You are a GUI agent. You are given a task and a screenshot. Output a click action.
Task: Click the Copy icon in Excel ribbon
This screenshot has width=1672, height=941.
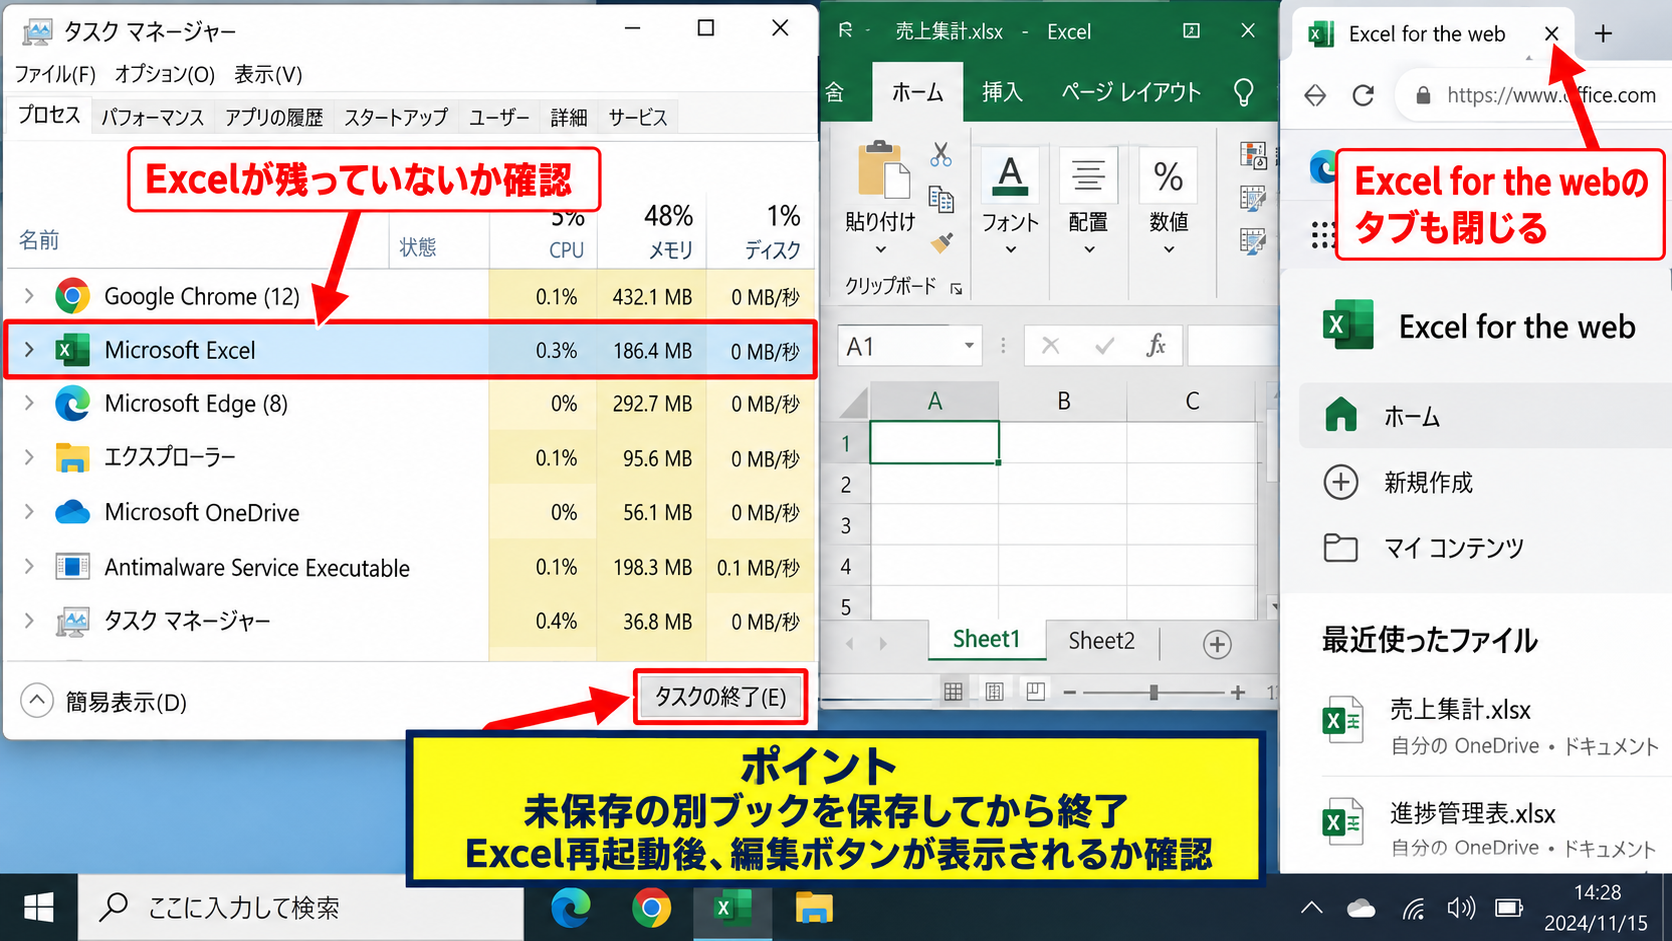pos(941,200)
